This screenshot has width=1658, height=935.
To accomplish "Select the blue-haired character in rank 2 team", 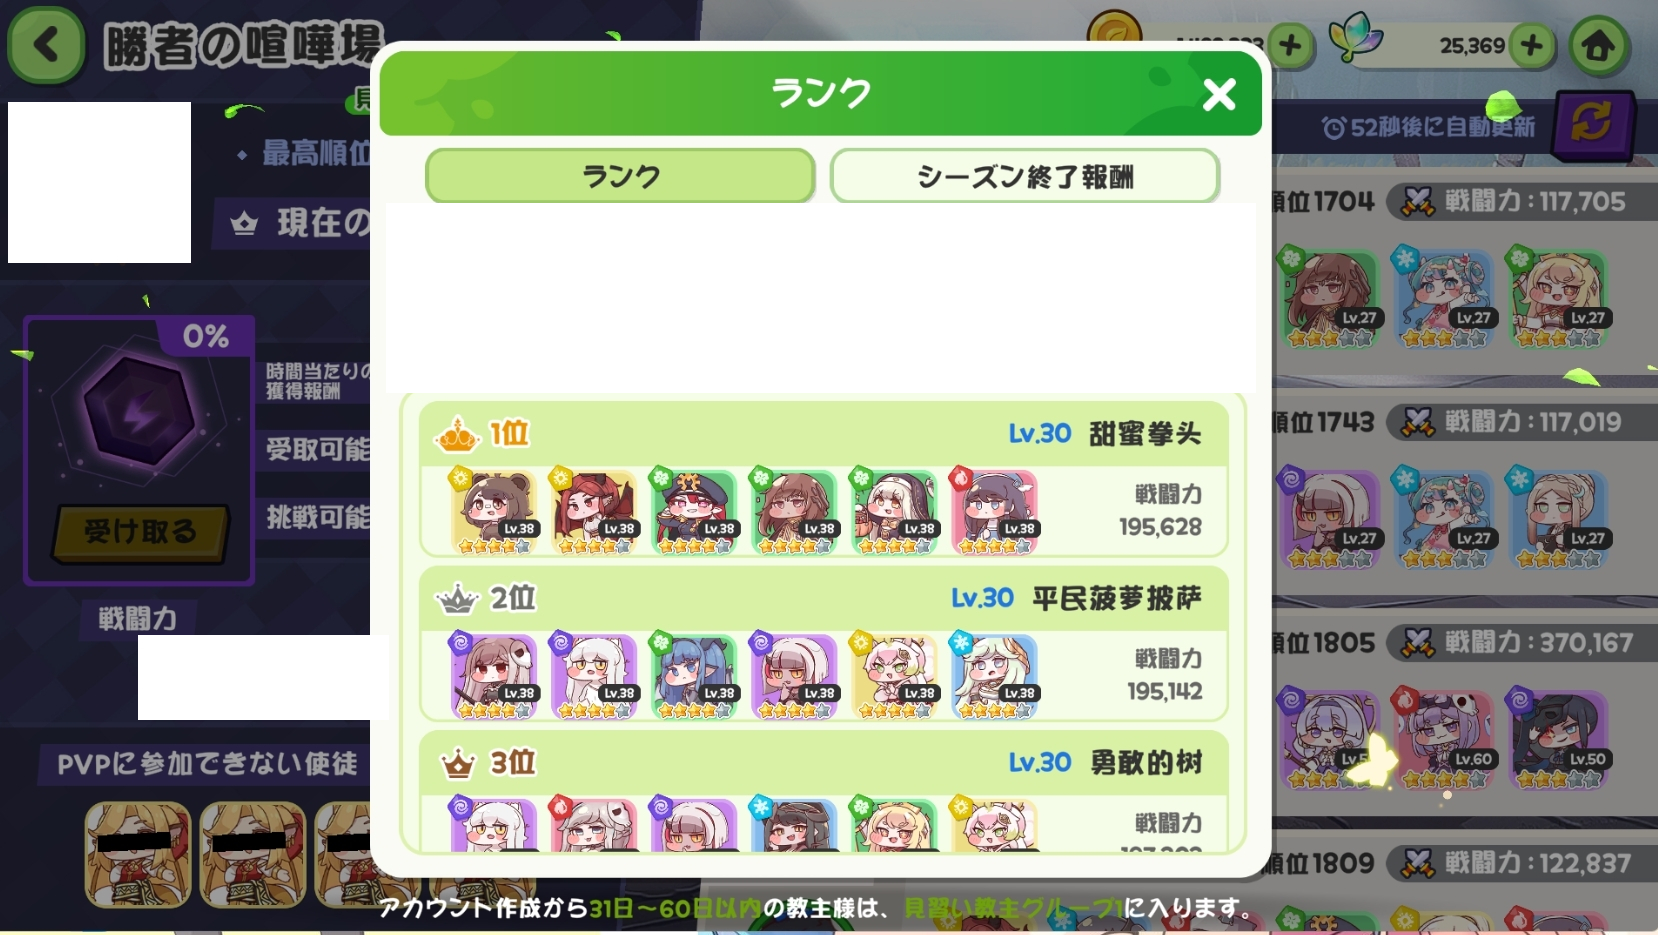I will click(x=694, y=677).
